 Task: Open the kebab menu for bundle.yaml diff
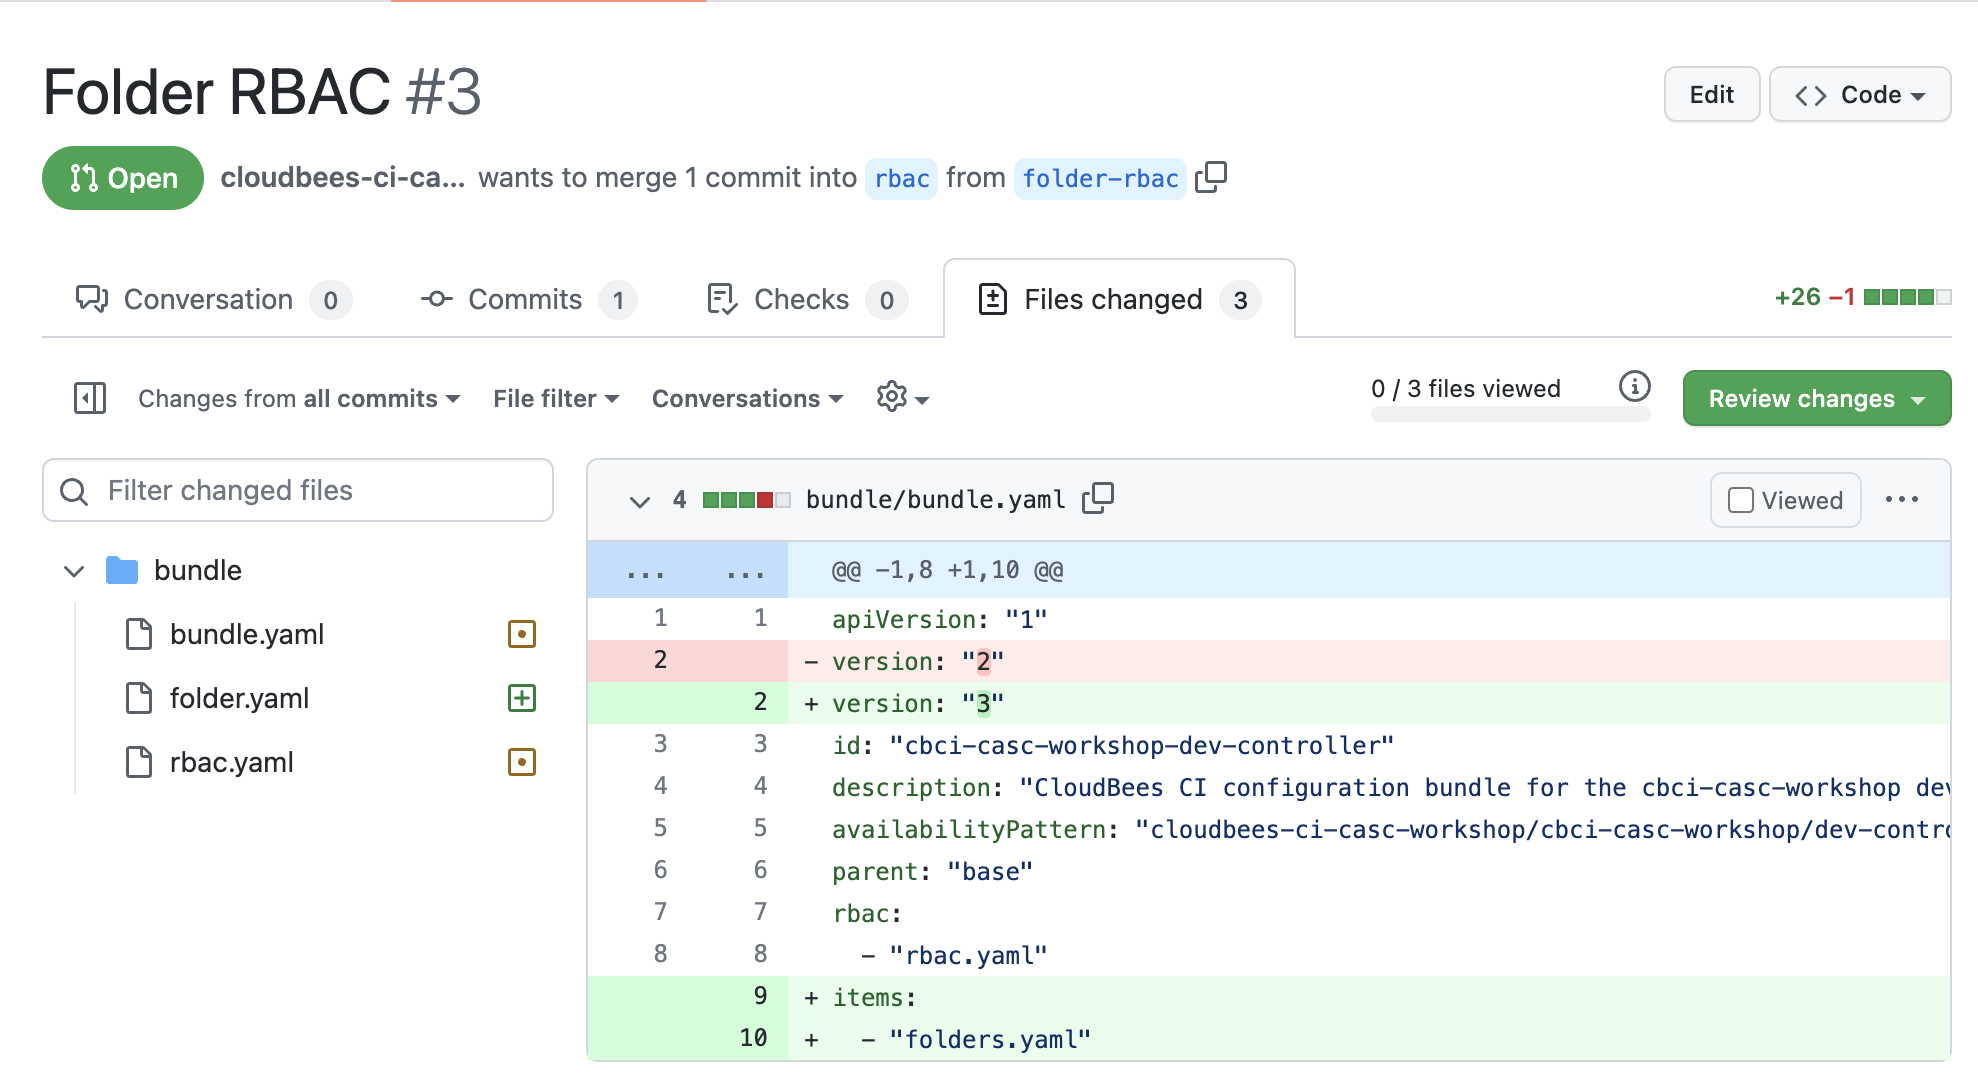click(x=1903, y=499)
